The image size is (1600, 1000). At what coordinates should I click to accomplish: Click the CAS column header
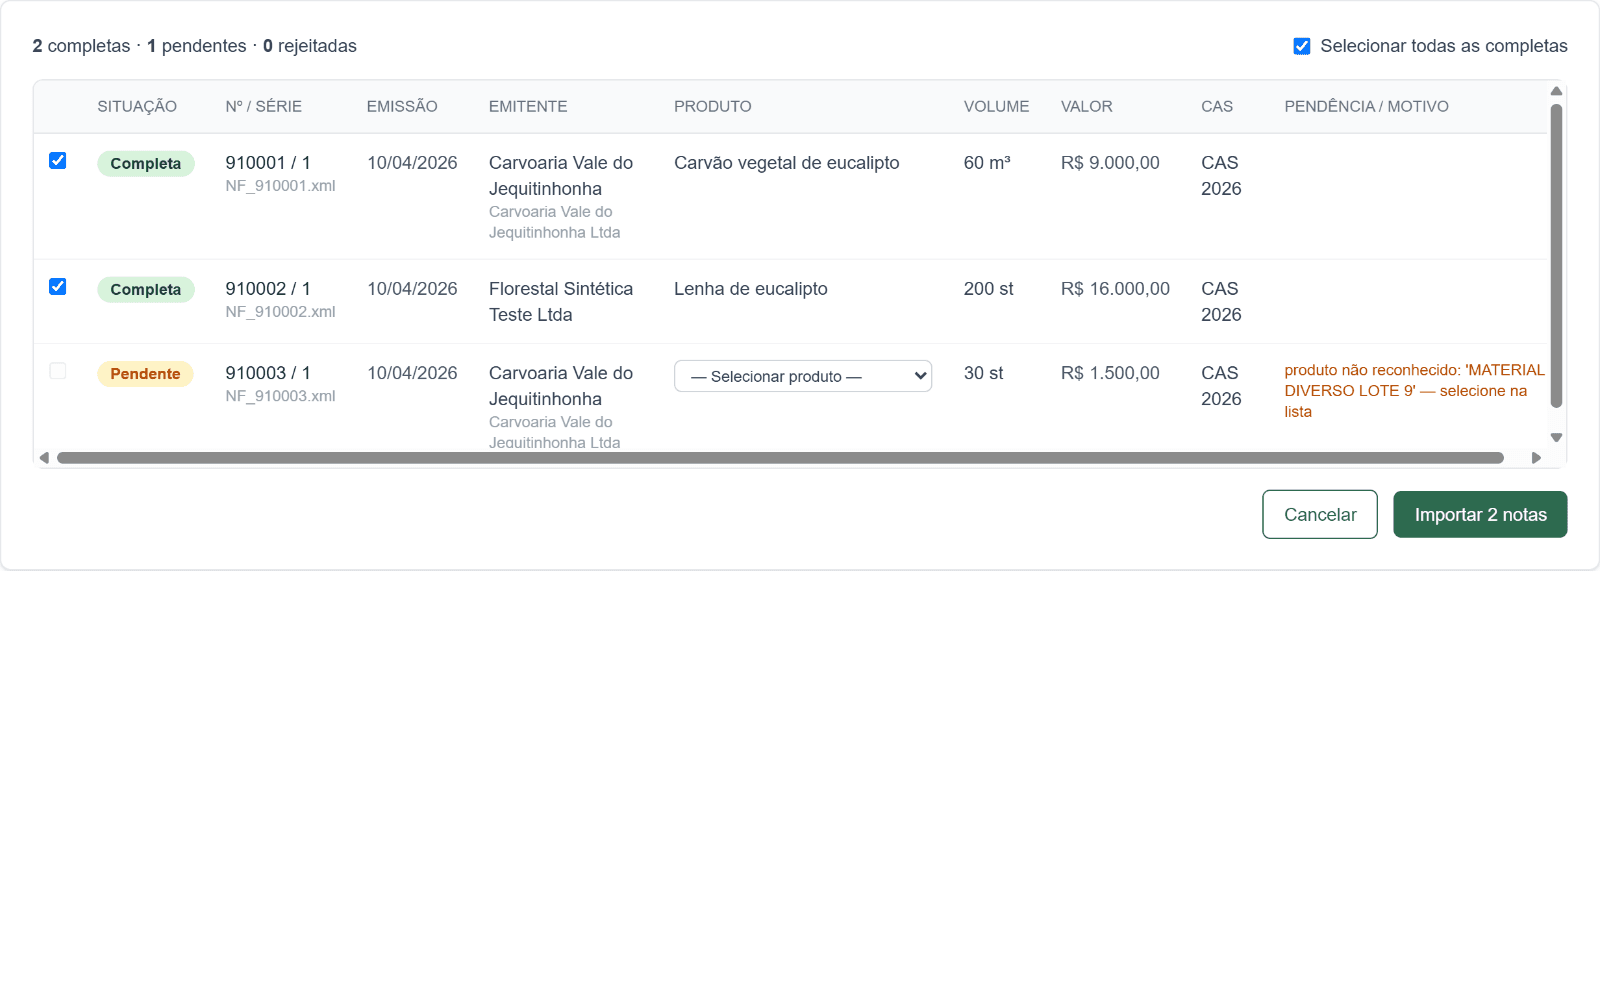pos(1217,106)
